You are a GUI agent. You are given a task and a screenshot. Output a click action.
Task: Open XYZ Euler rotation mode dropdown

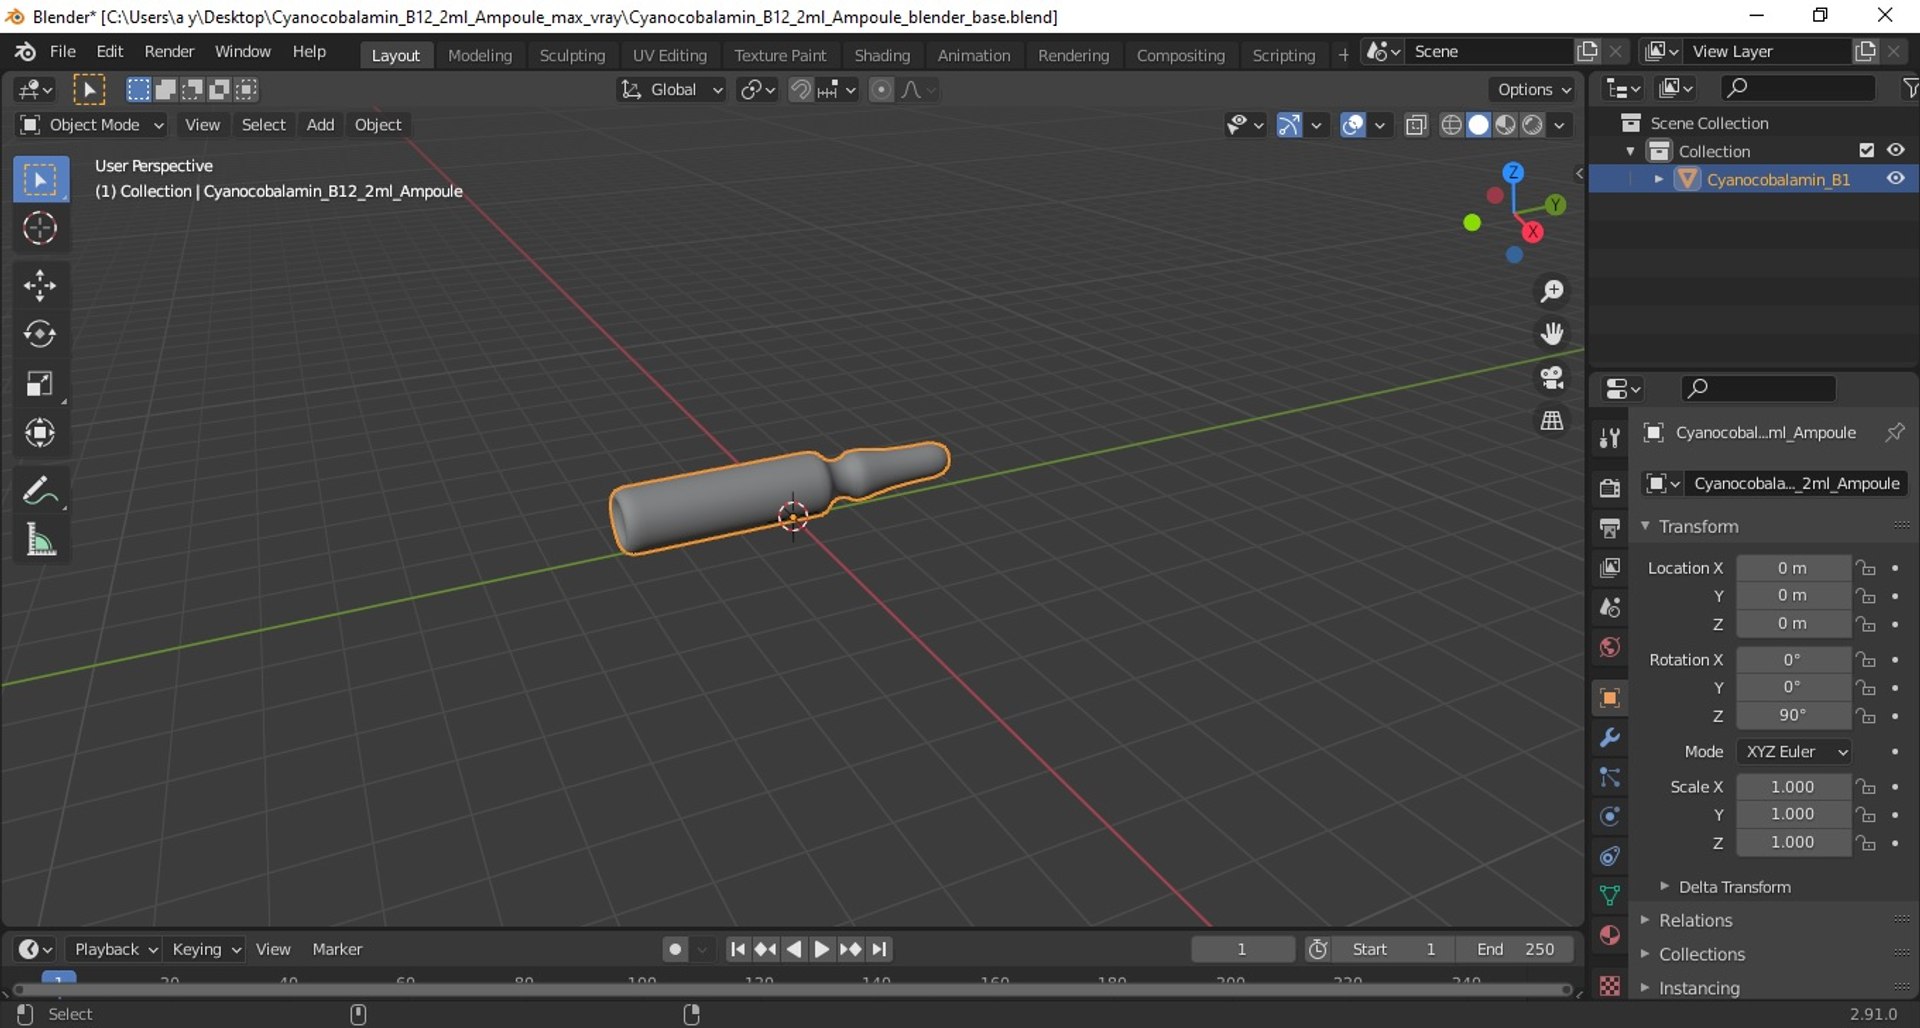[x=1795, y=752]
